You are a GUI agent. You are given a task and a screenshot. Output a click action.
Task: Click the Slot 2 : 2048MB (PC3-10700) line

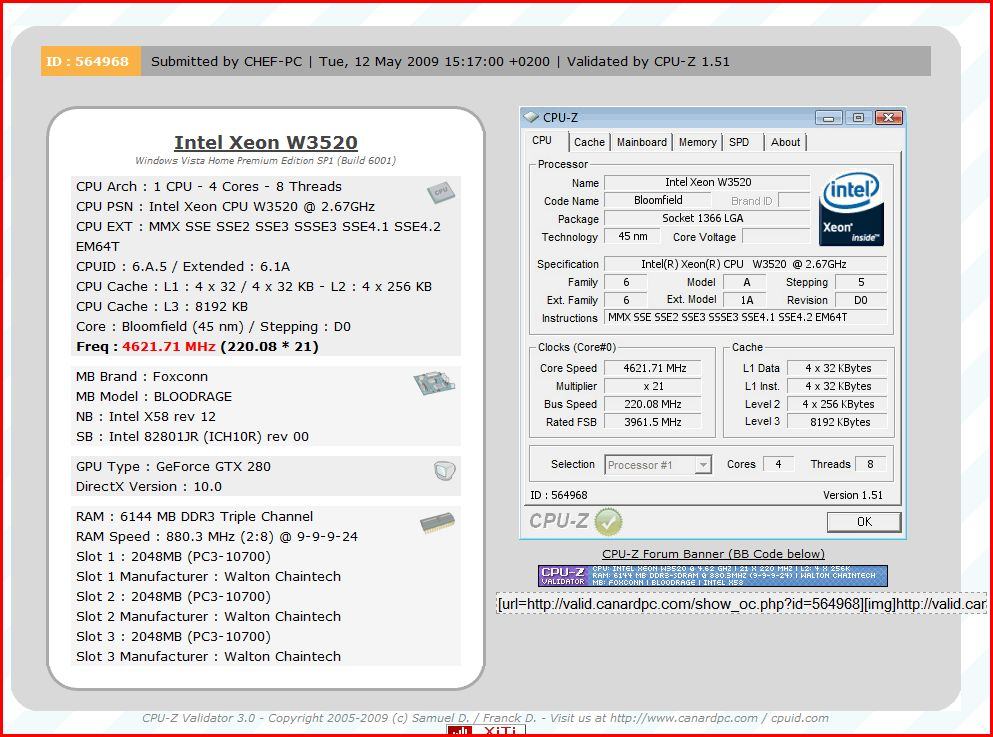[174, 596]
